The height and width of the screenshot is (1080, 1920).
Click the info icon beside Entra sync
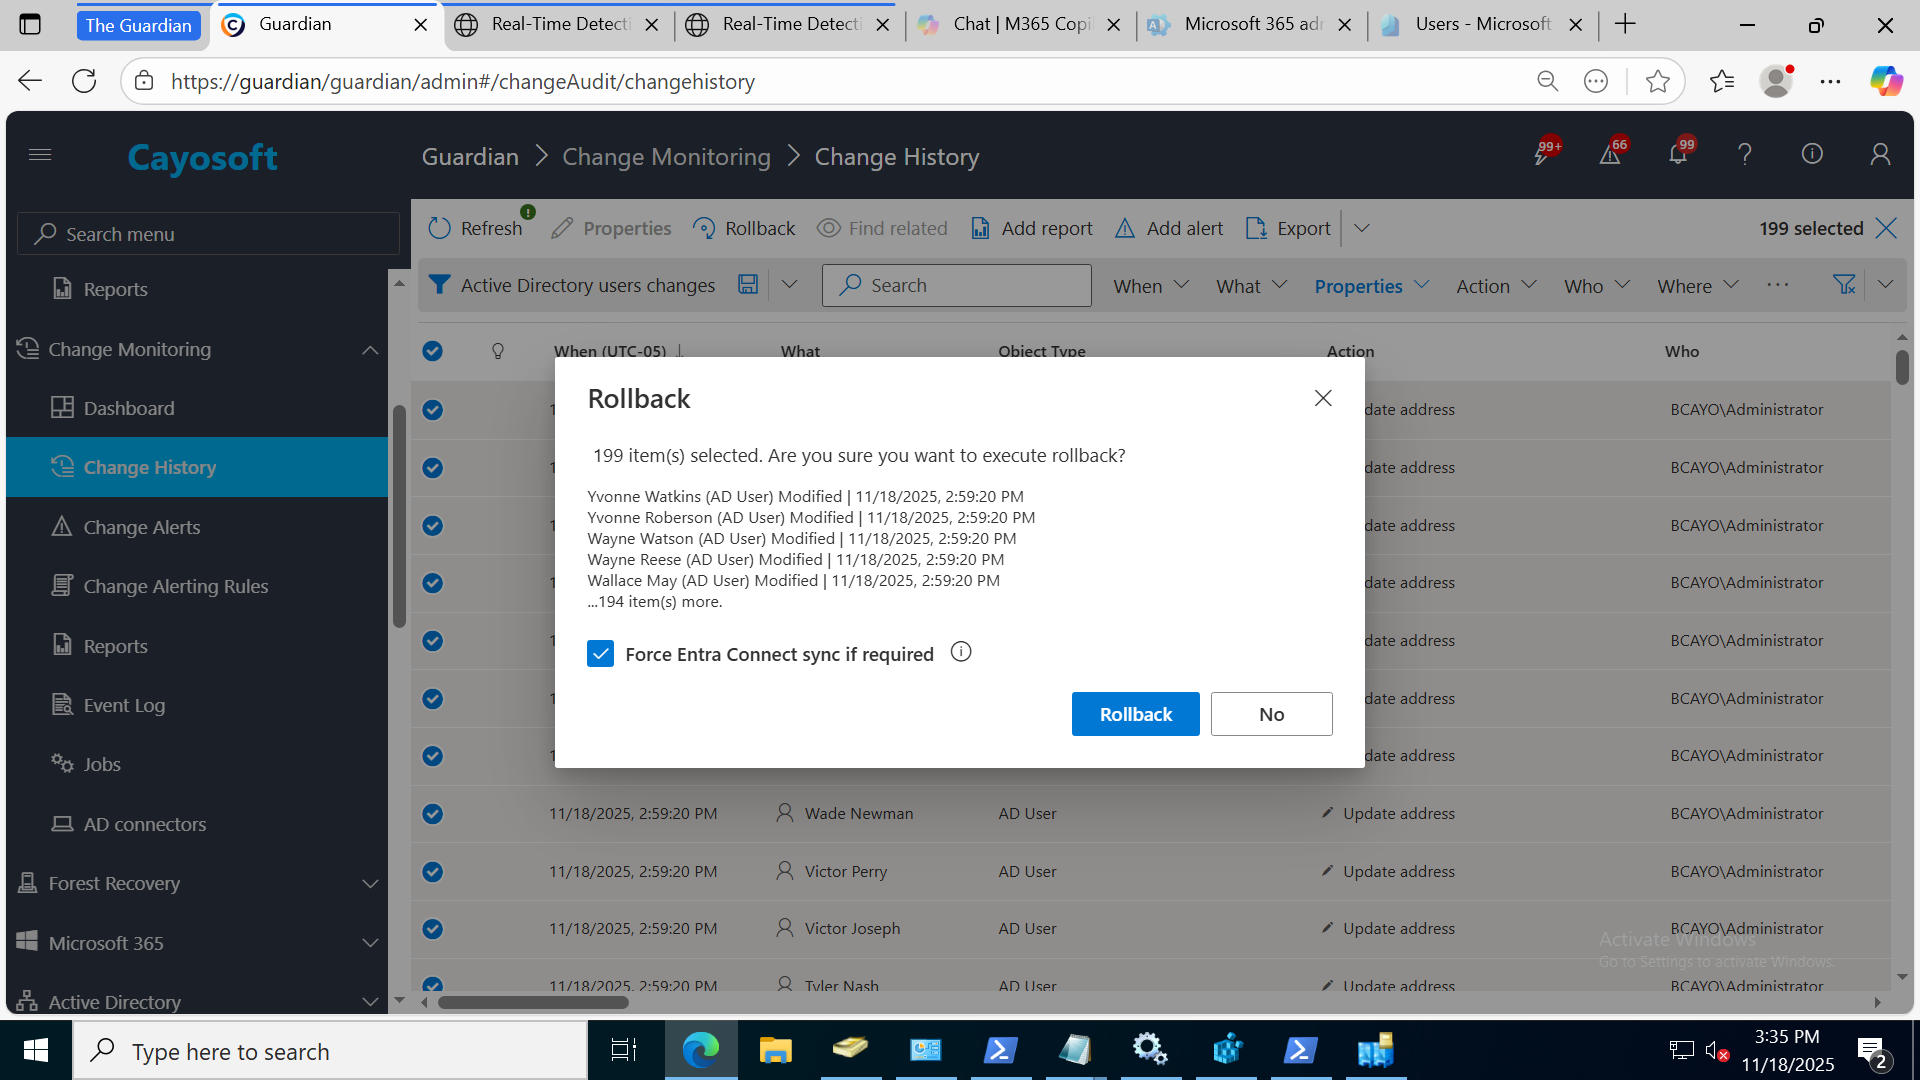(961, 652)
